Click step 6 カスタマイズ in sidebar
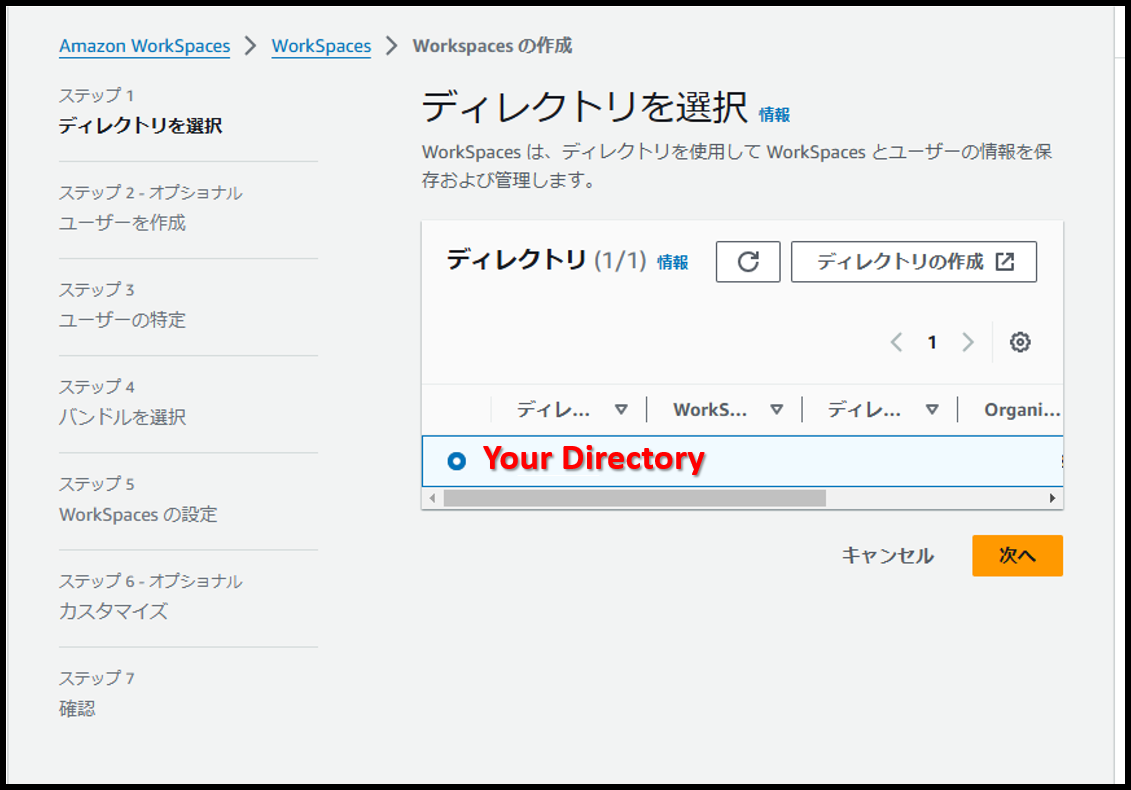The width and height of the screenshot is (1131, 790). [113, 611]
